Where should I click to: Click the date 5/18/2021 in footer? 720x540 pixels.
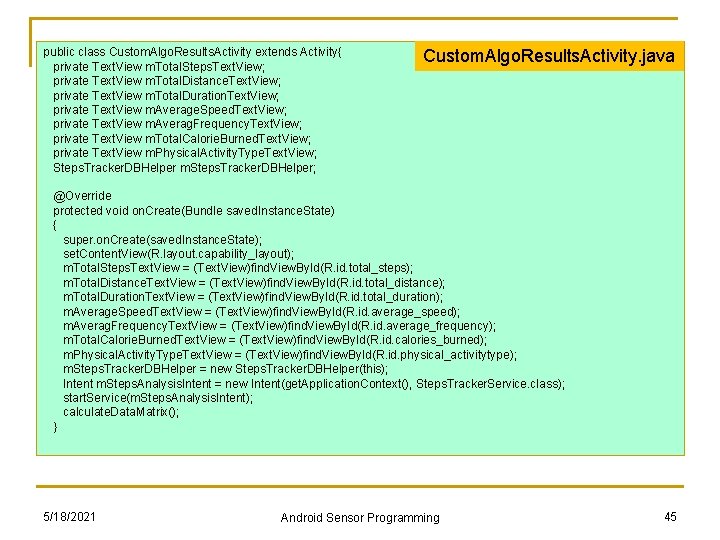69,517
